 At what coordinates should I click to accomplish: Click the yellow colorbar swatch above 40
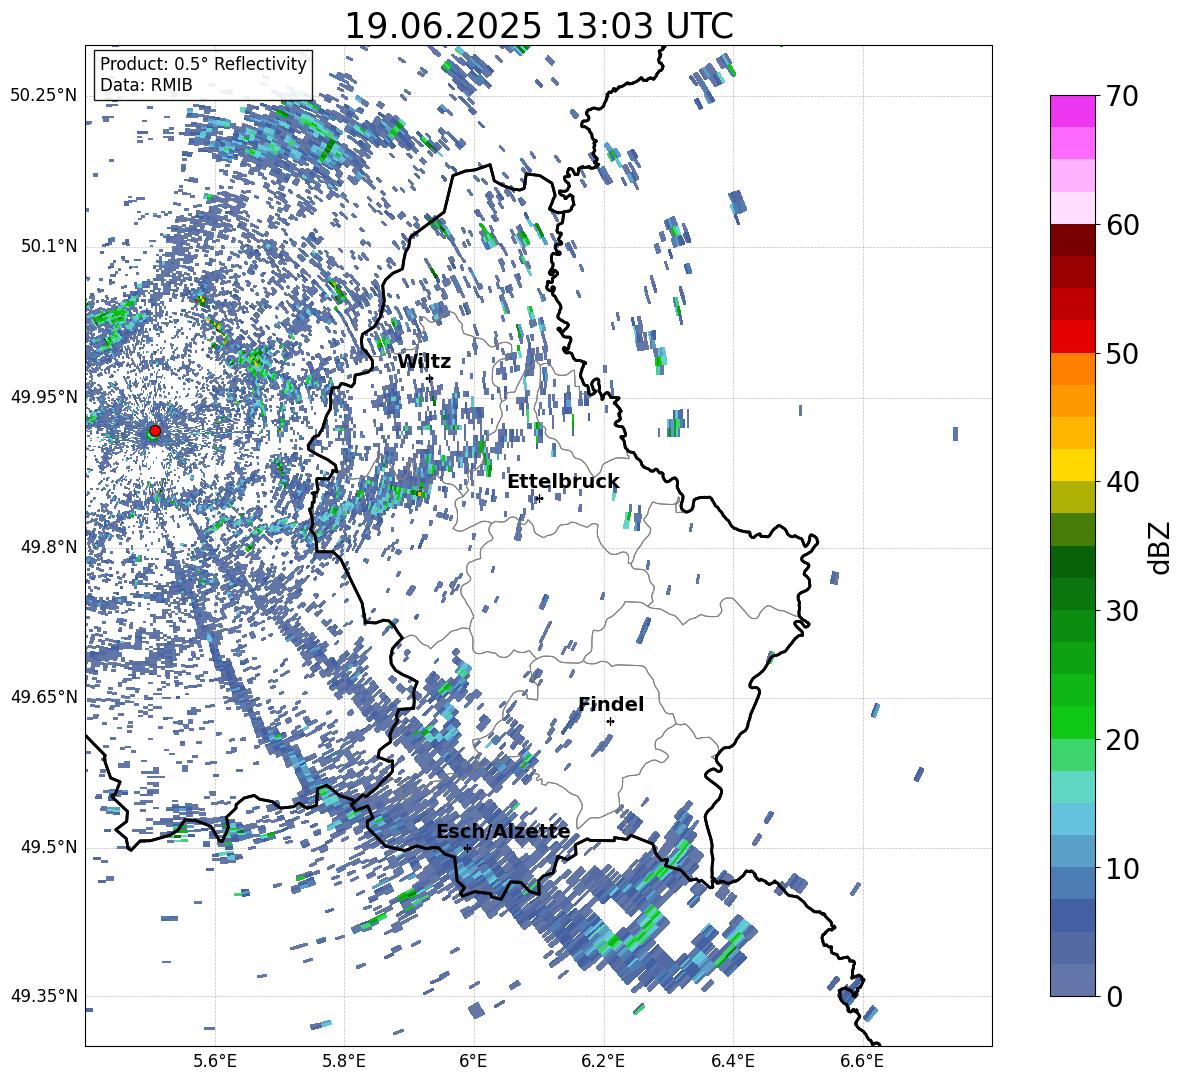pyautogui.click(x=1072, y=465)
